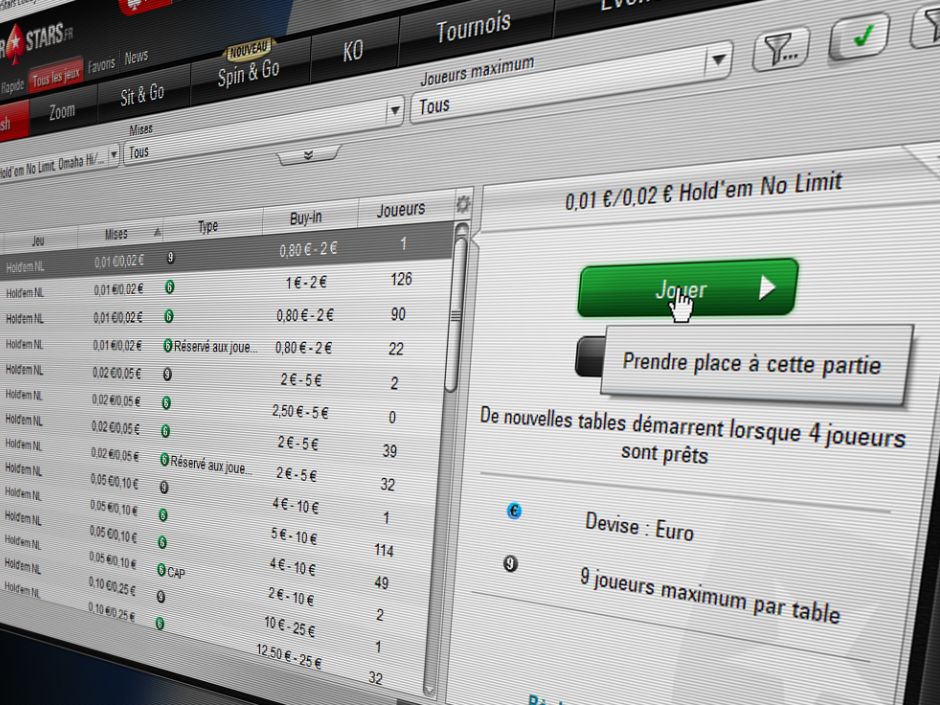Open the Spin & Go tab
The height and width of the screenshot is (705, 940).
pos(249,73)
